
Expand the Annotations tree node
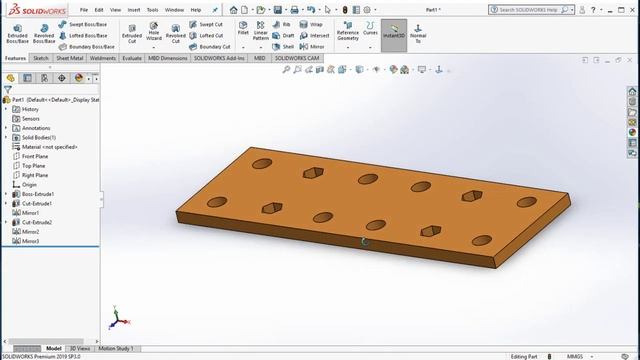point(6,128)
